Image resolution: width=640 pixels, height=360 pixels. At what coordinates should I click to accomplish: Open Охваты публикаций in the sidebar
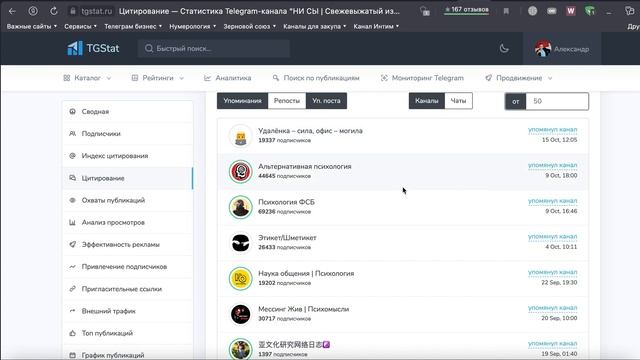coord(127,200)
